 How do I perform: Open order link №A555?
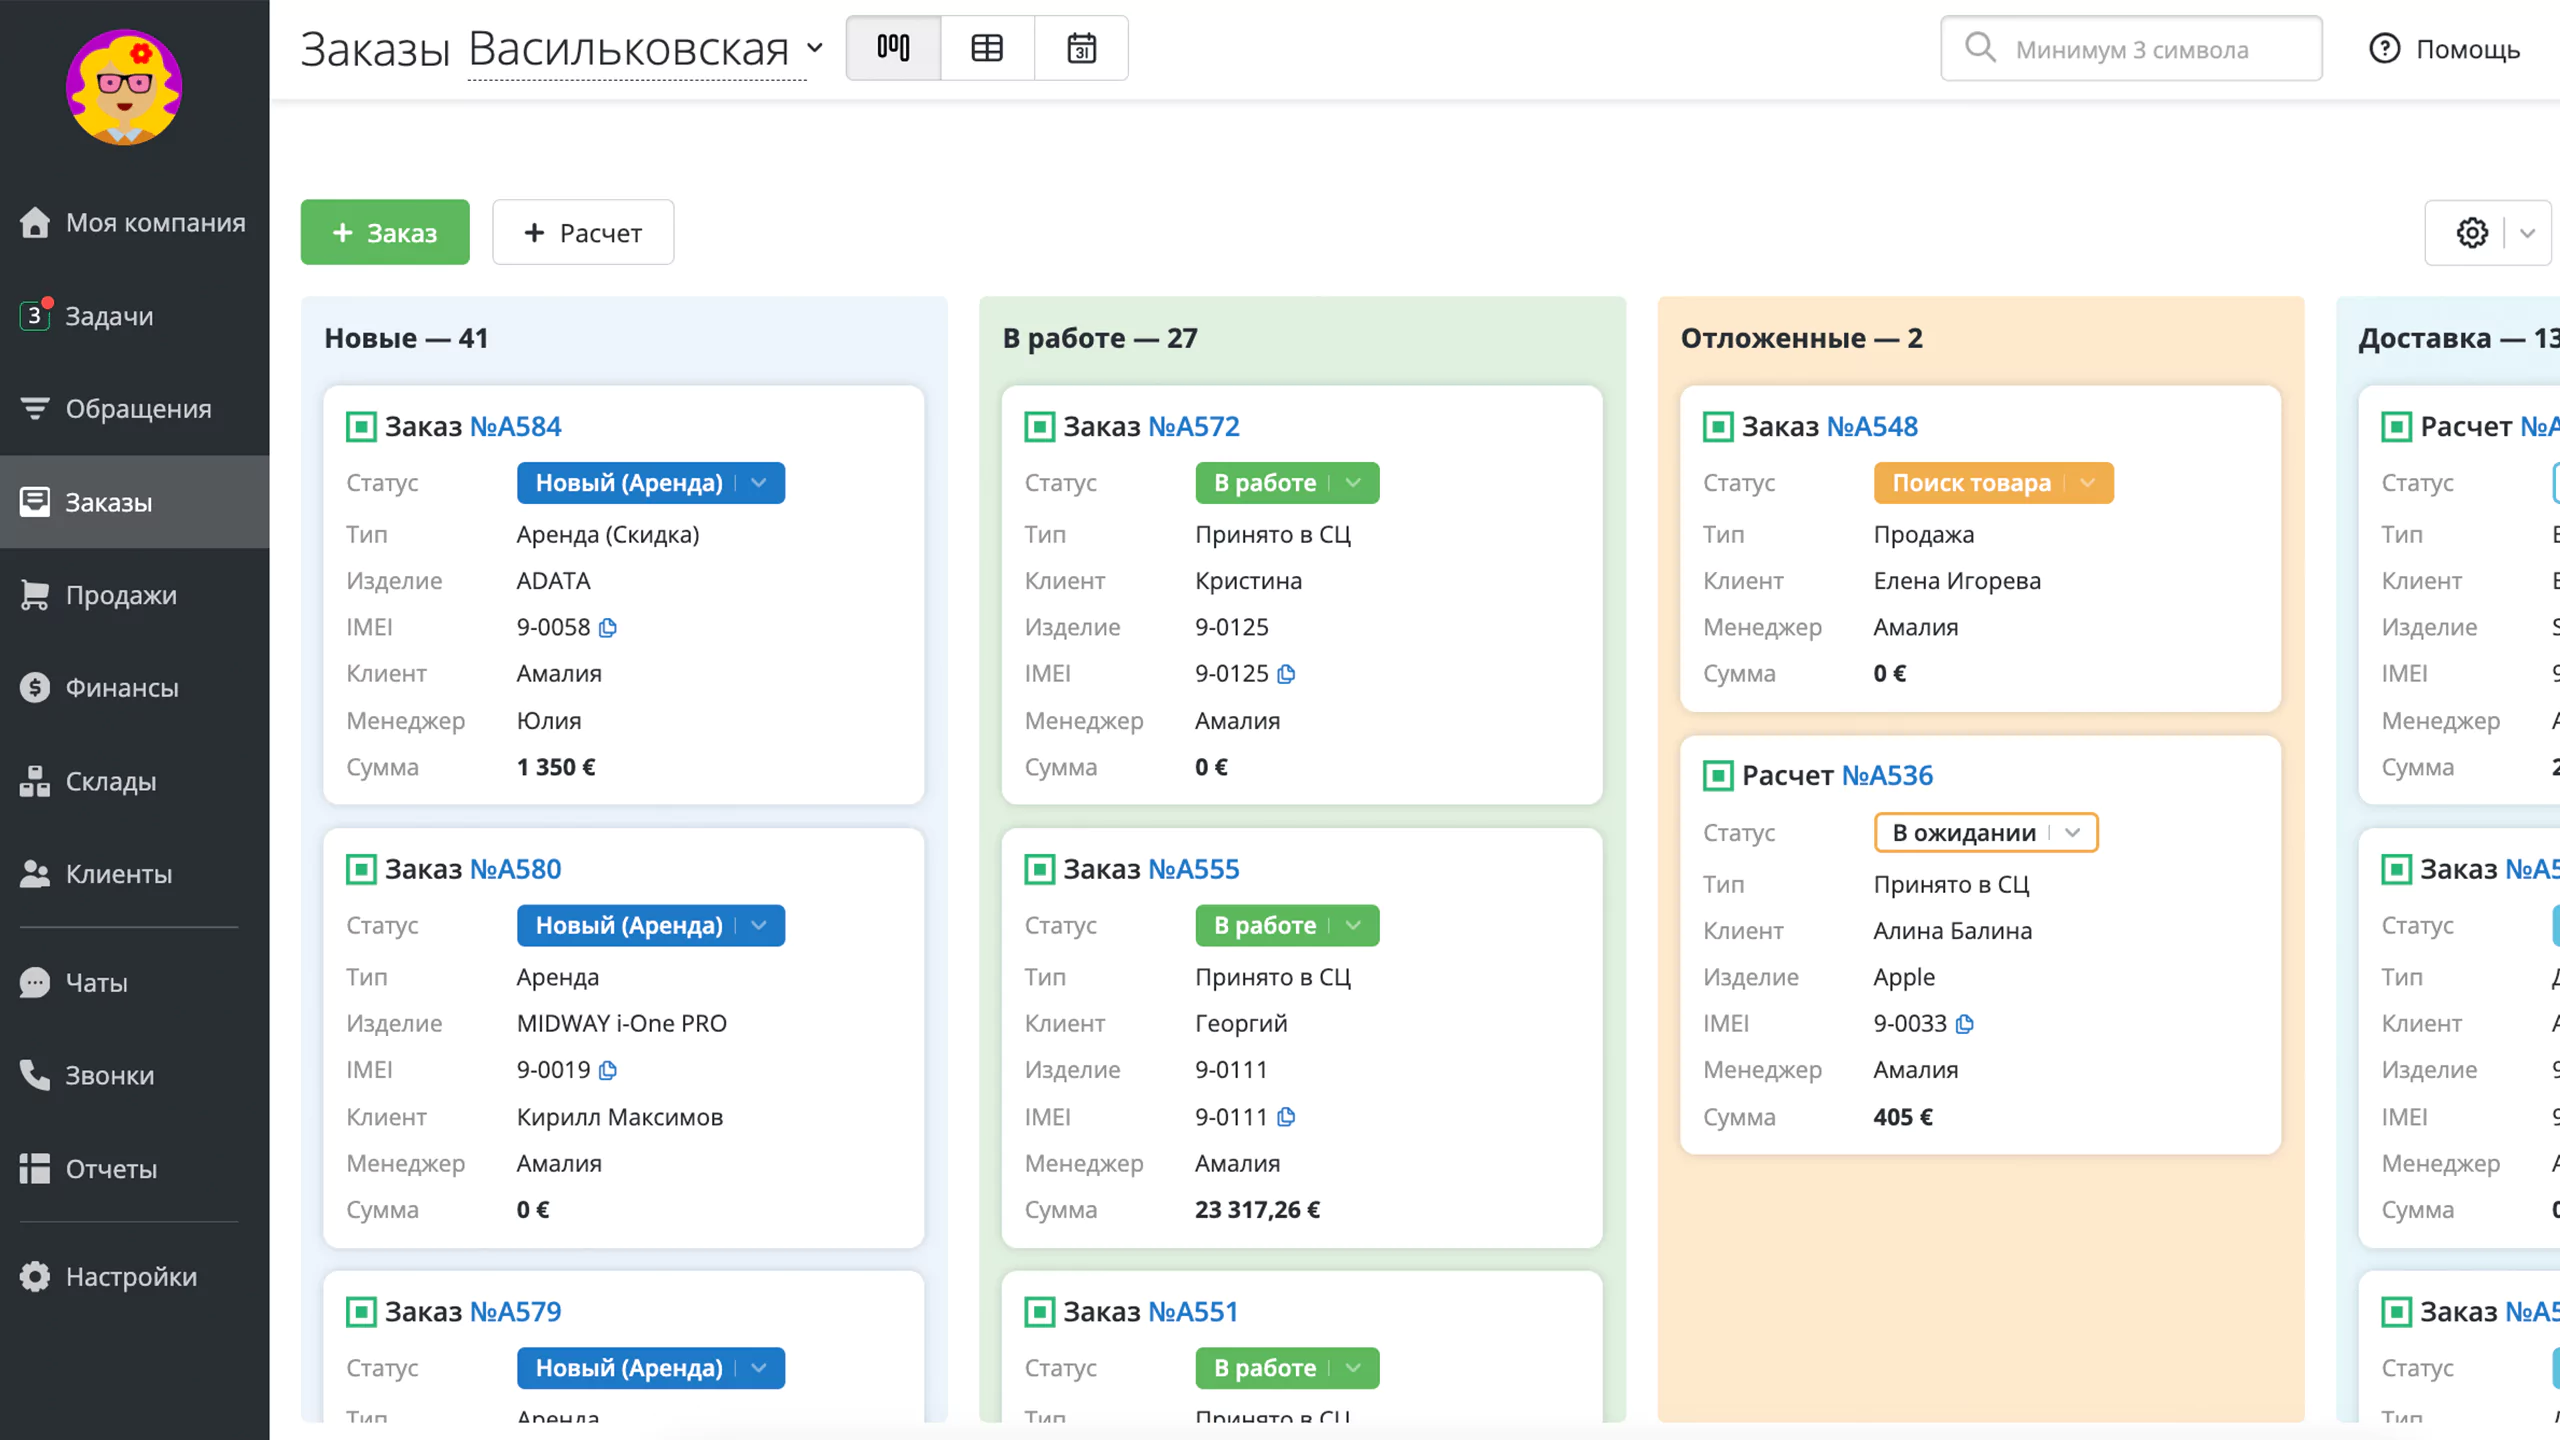pyautogui.click(x=1194, y=869)
